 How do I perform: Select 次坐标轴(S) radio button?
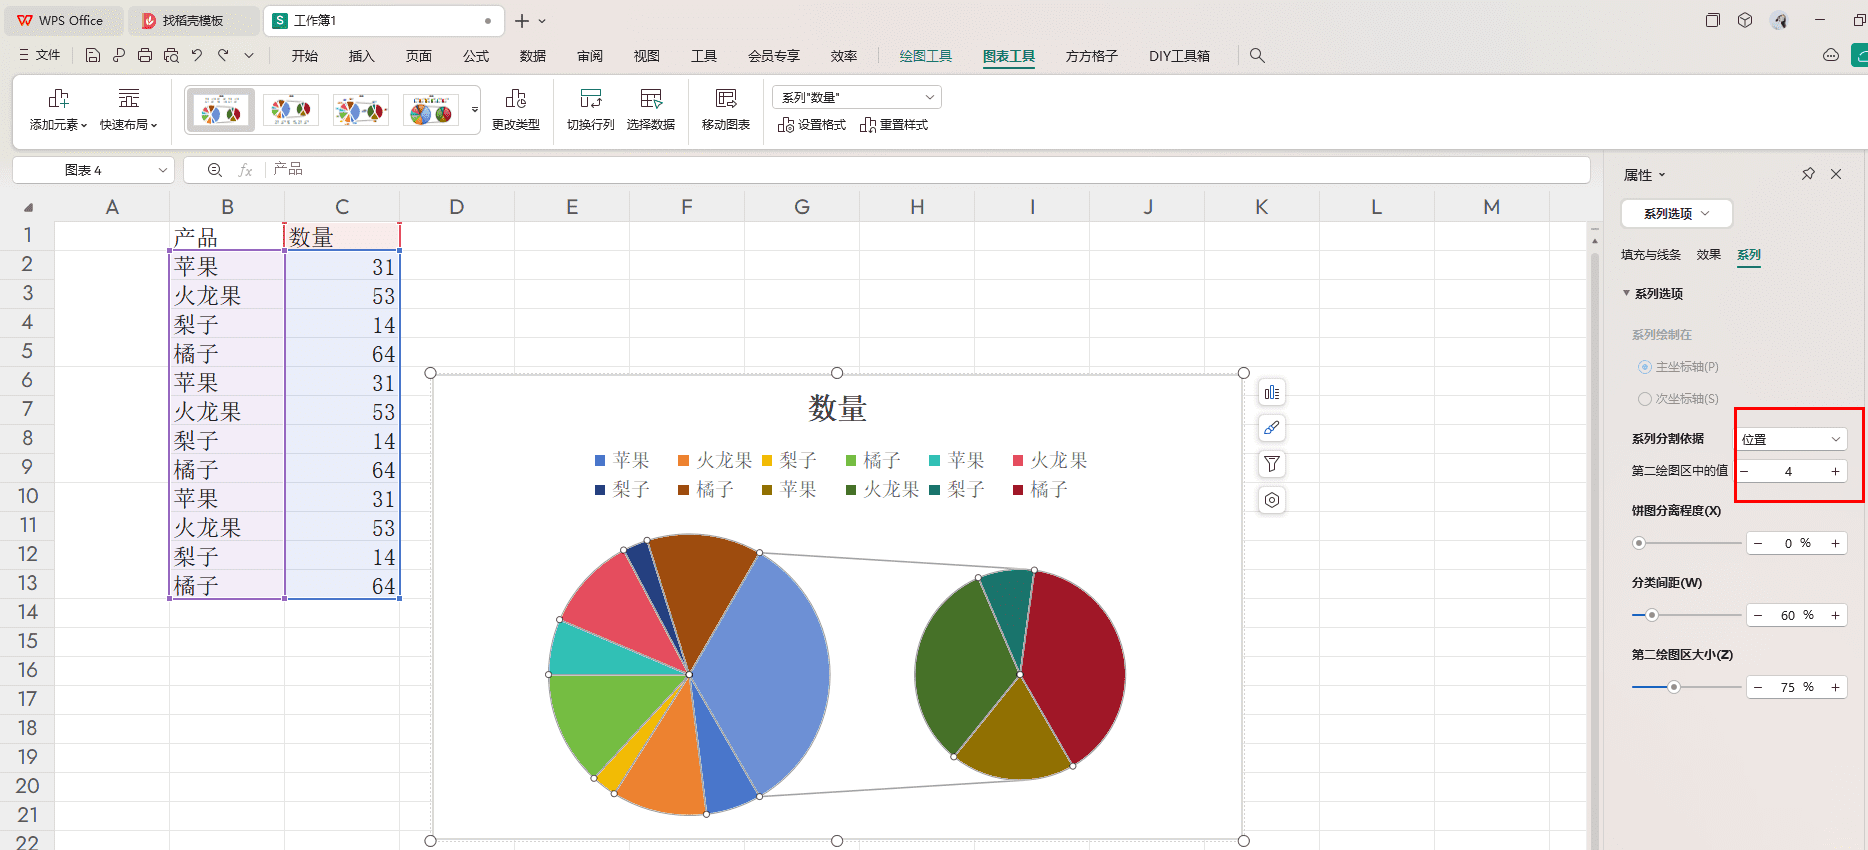(1645, 399)
